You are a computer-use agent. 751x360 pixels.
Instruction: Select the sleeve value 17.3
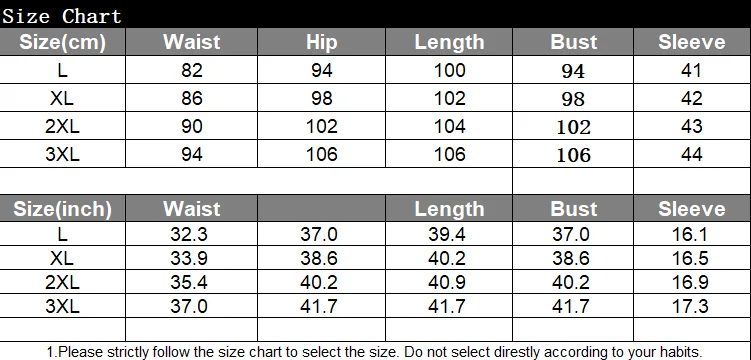pos(690,306)
